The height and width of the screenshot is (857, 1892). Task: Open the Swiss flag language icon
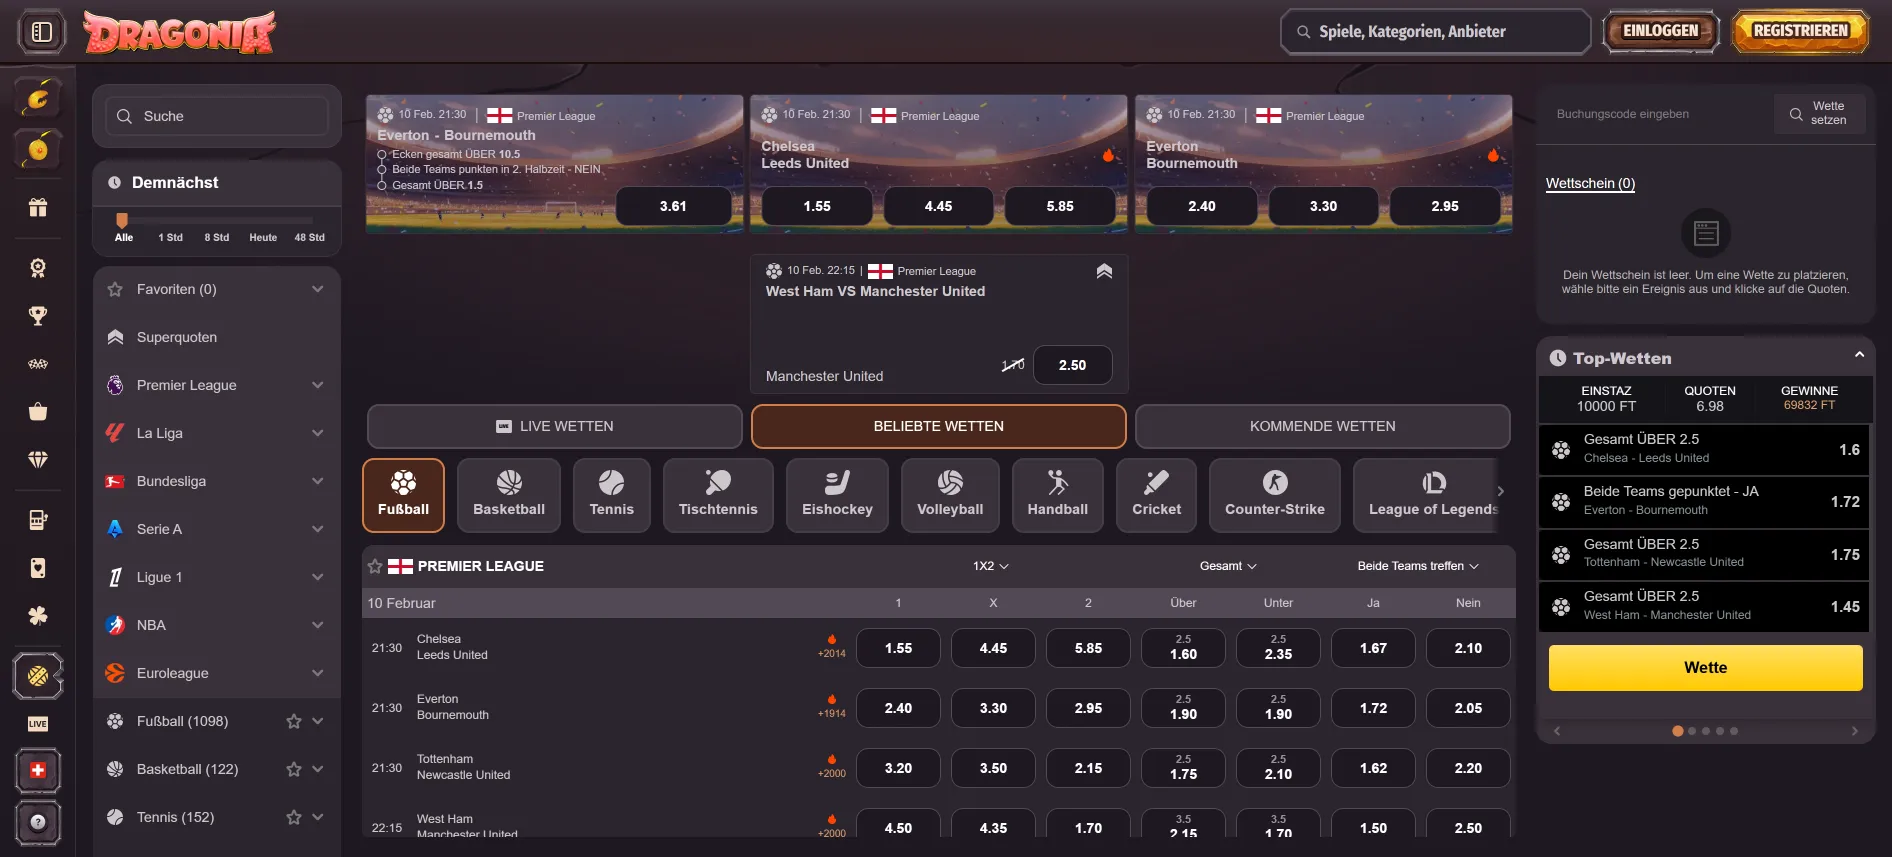click(x=38, y=770)
